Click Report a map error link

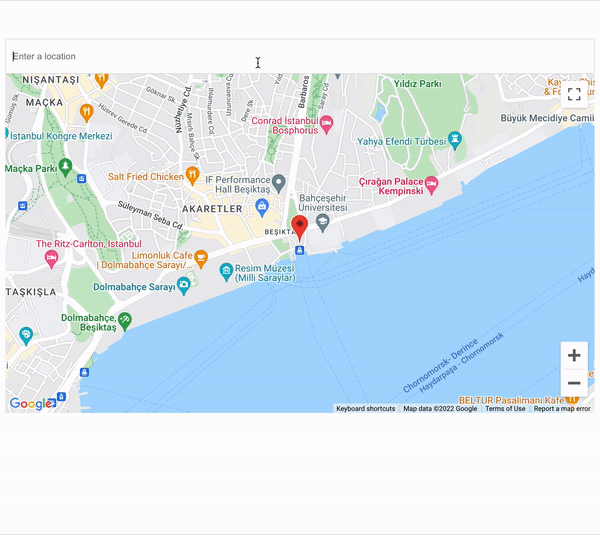562,408
